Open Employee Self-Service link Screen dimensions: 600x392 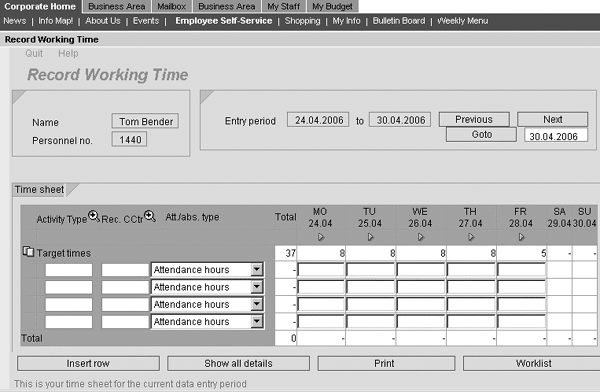[x=224, y=21]
